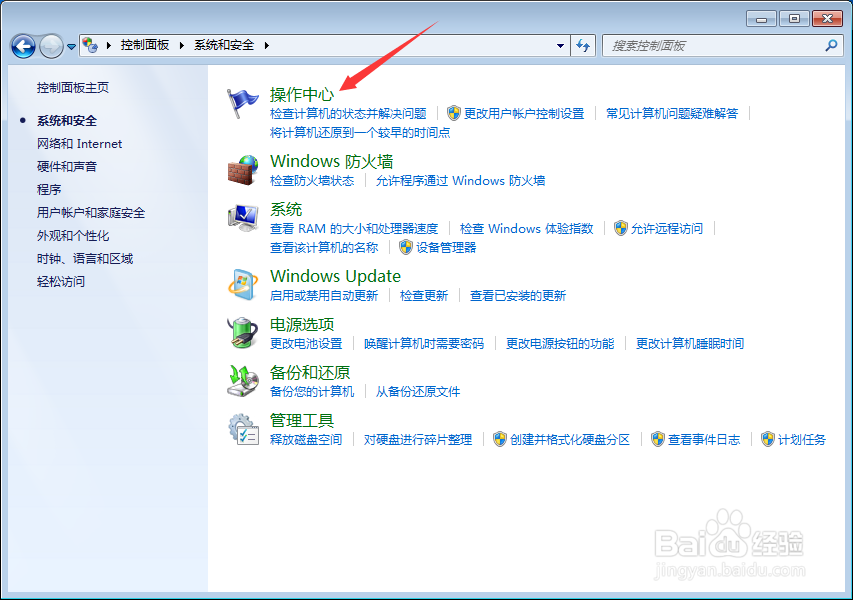
Task: Click the shield icon beside 更改用户帐户控制设置
Action: 454,113
